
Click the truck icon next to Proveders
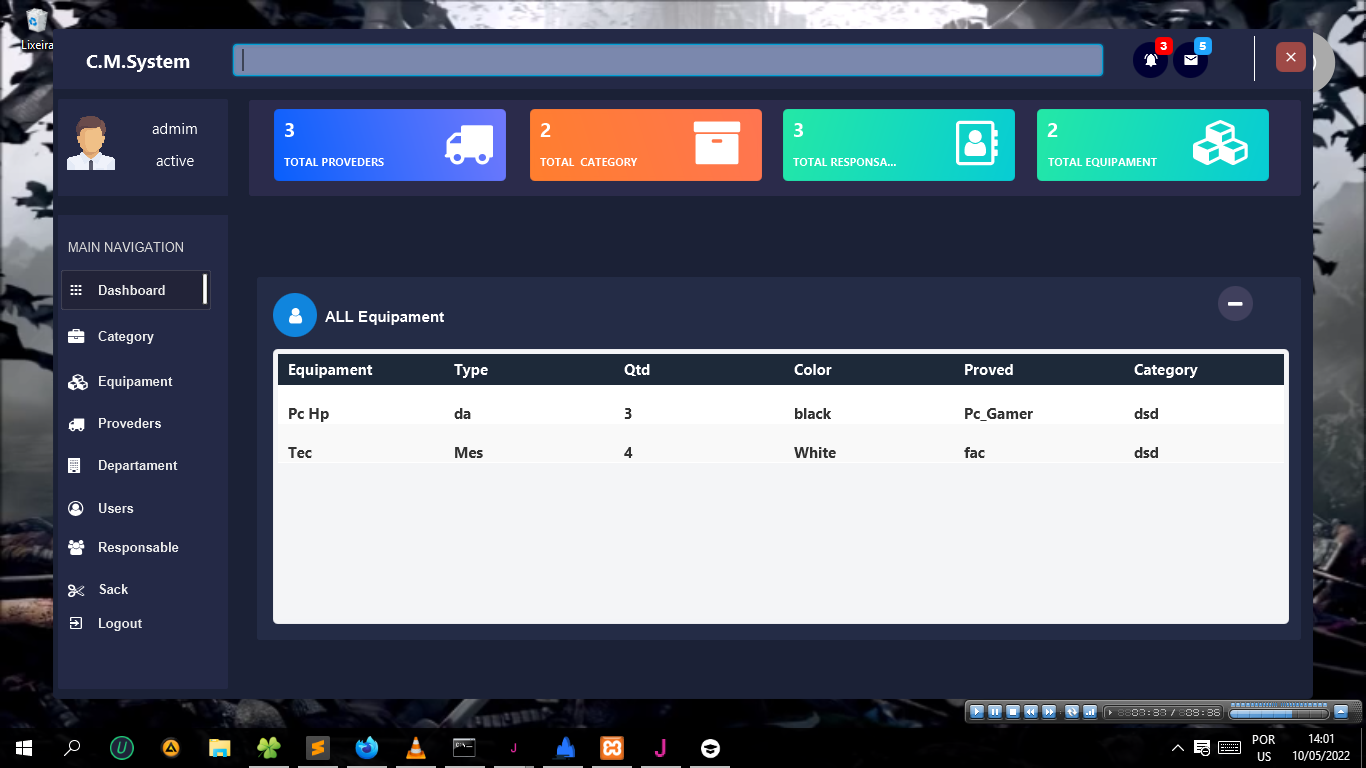[x=76, y=424]
